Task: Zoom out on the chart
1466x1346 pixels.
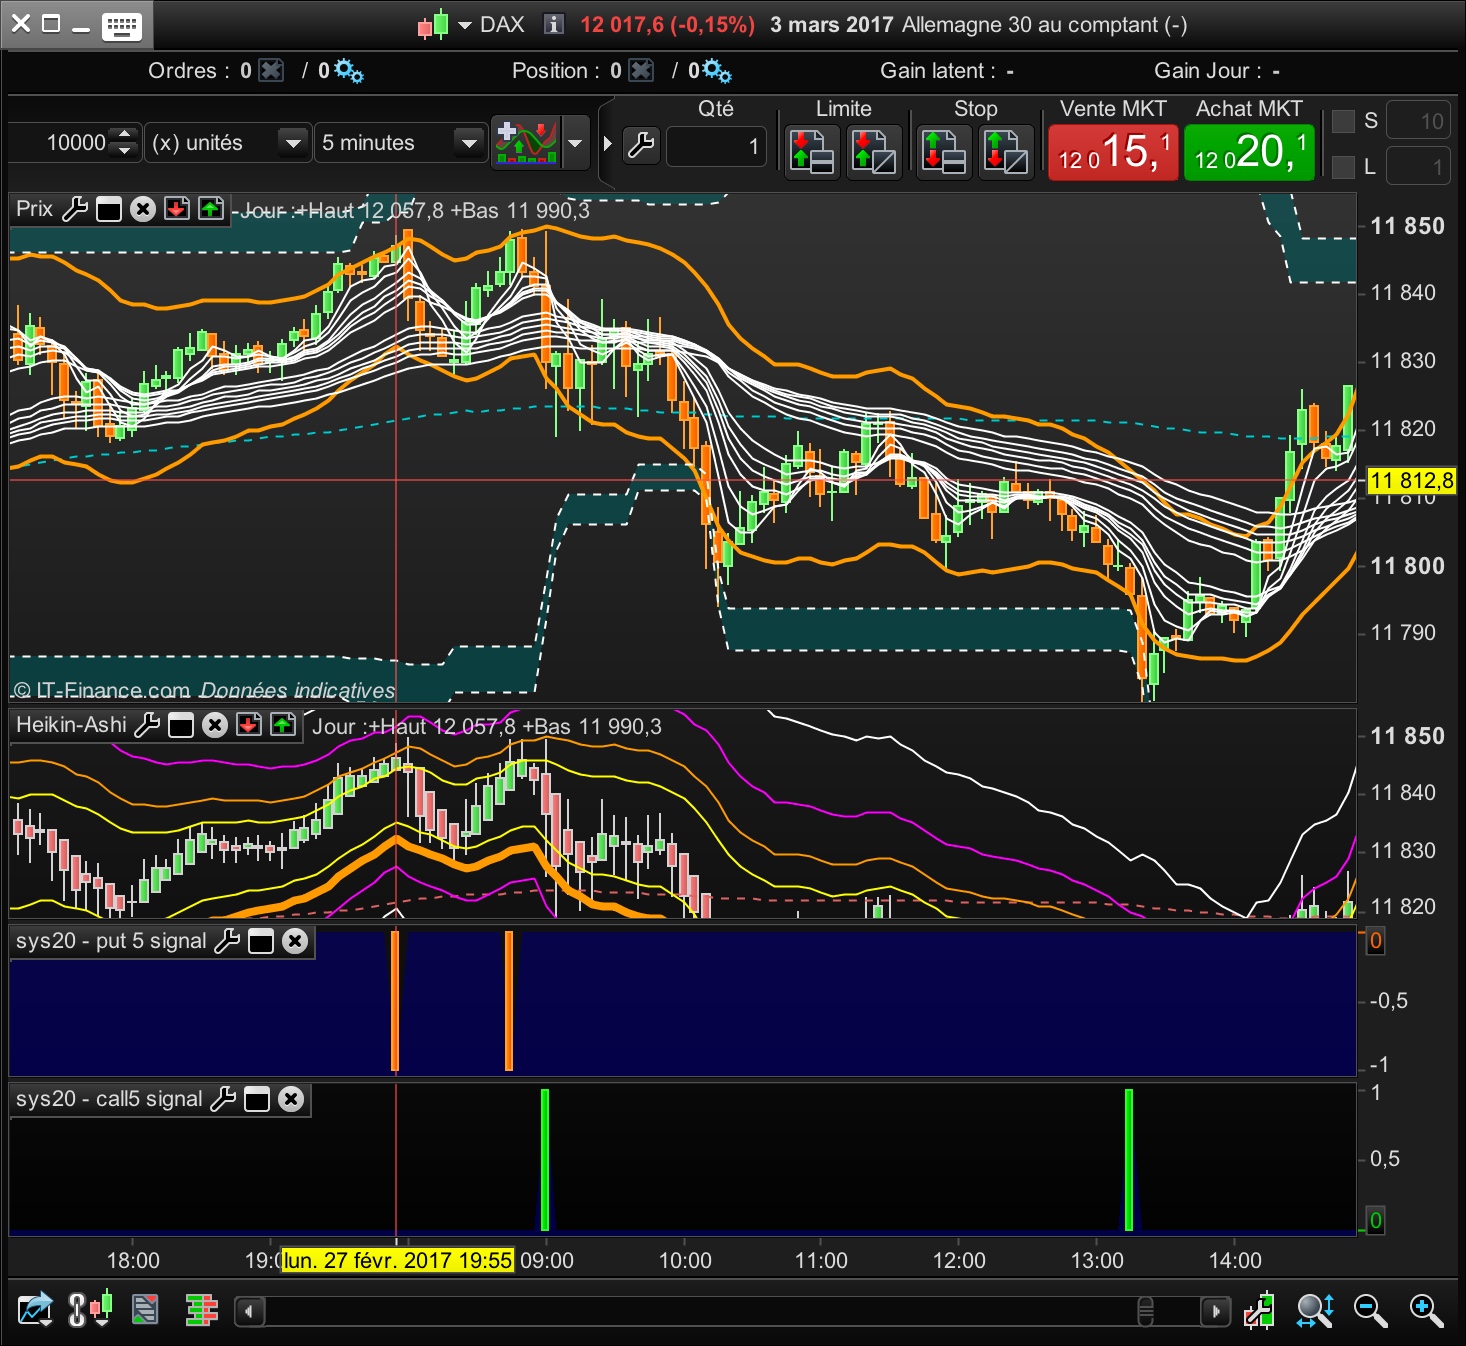Action: [x=1370, y=1310]
